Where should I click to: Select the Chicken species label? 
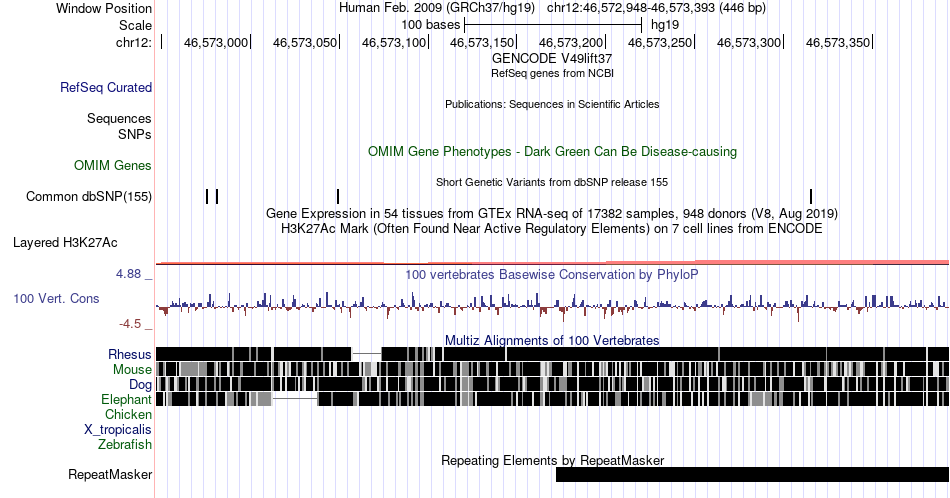coord(128,414)
